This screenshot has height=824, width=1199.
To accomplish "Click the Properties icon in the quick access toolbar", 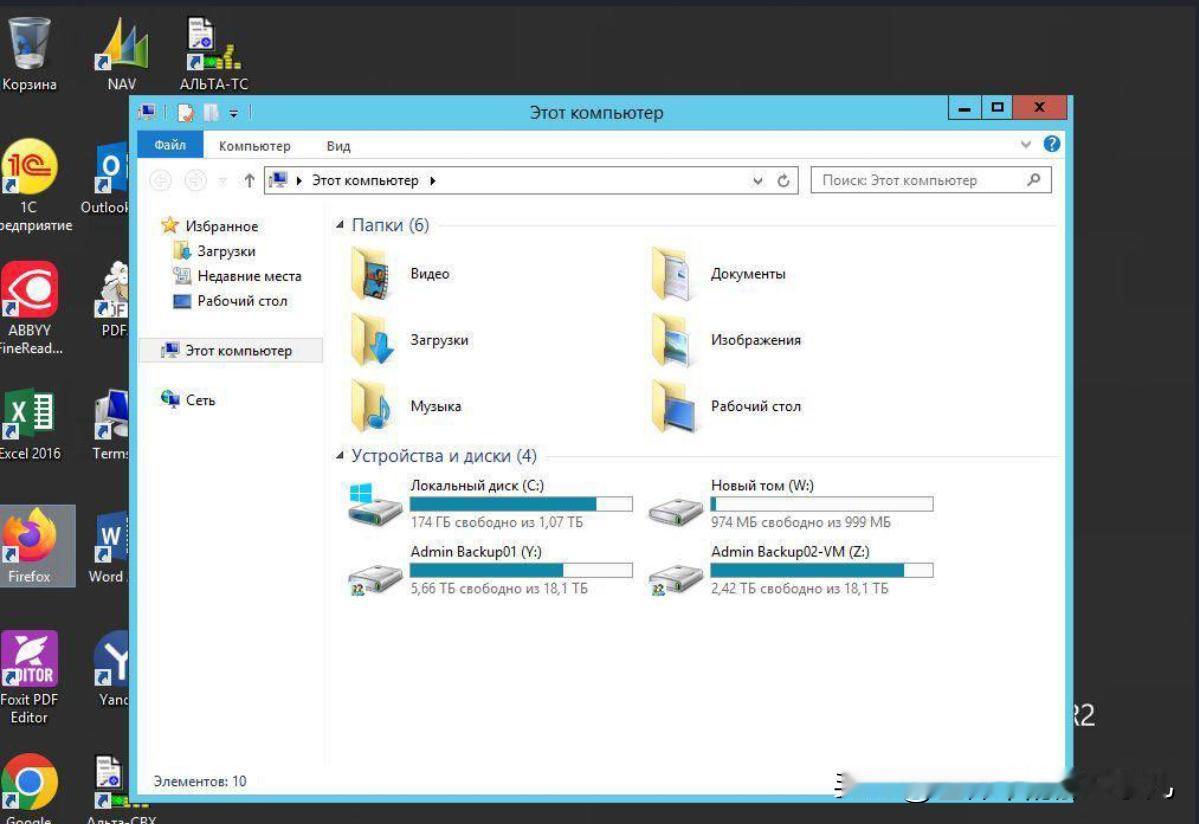I will click(x=185, y=113).
